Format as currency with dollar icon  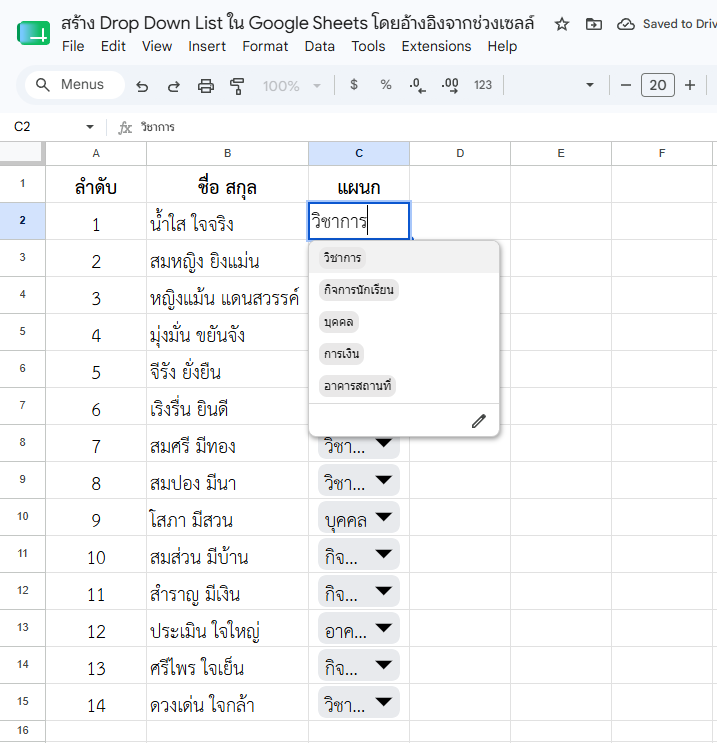[x=354, y=85]
